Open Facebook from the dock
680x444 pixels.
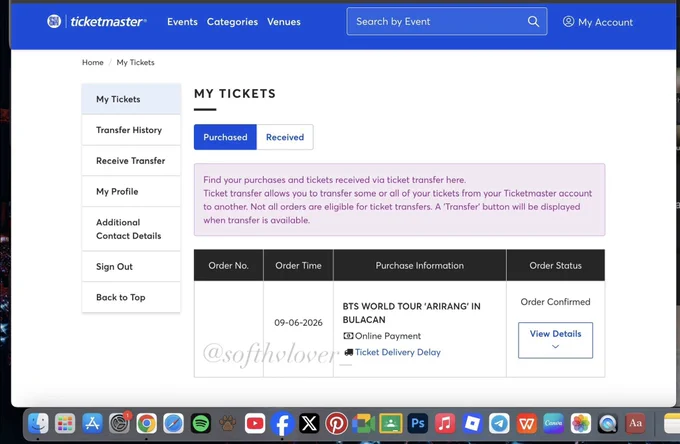click(282, 423)
